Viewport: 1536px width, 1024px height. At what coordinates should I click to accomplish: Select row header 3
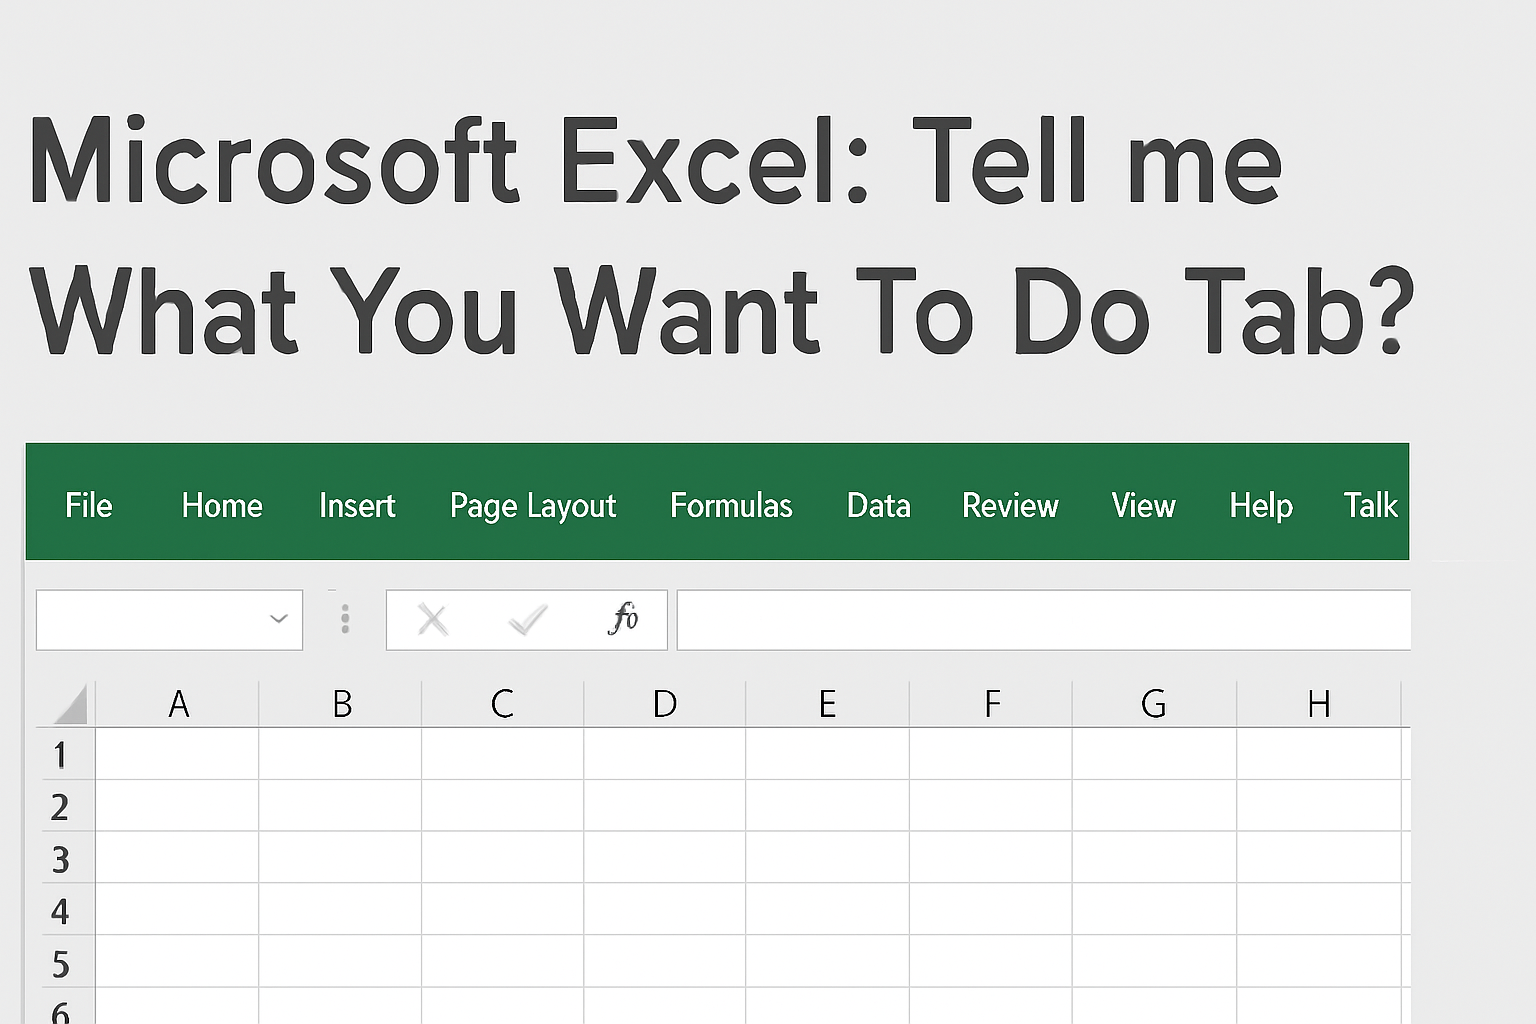pos(63,859)
